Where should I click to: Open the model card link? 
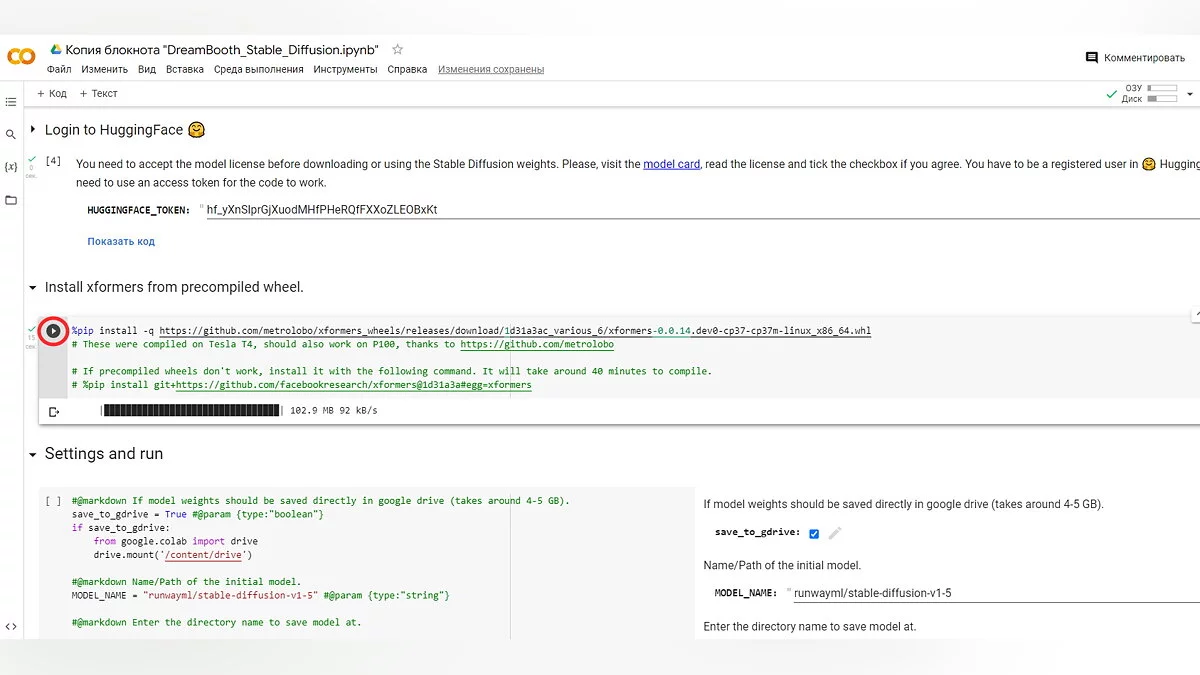(671, 164)
